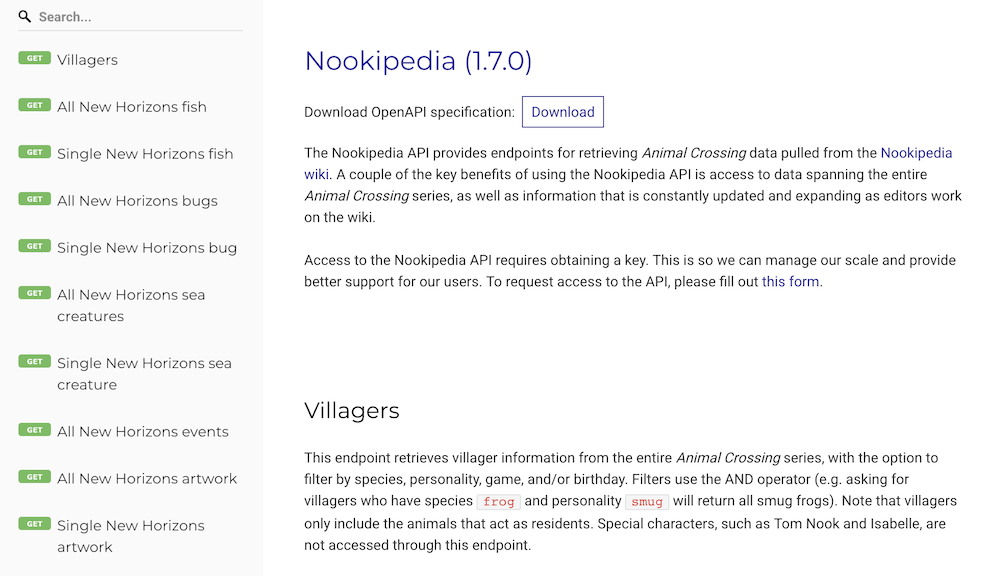
Task: Click the GET badge beside All New Horizons fish
Action: click(33, 105)
